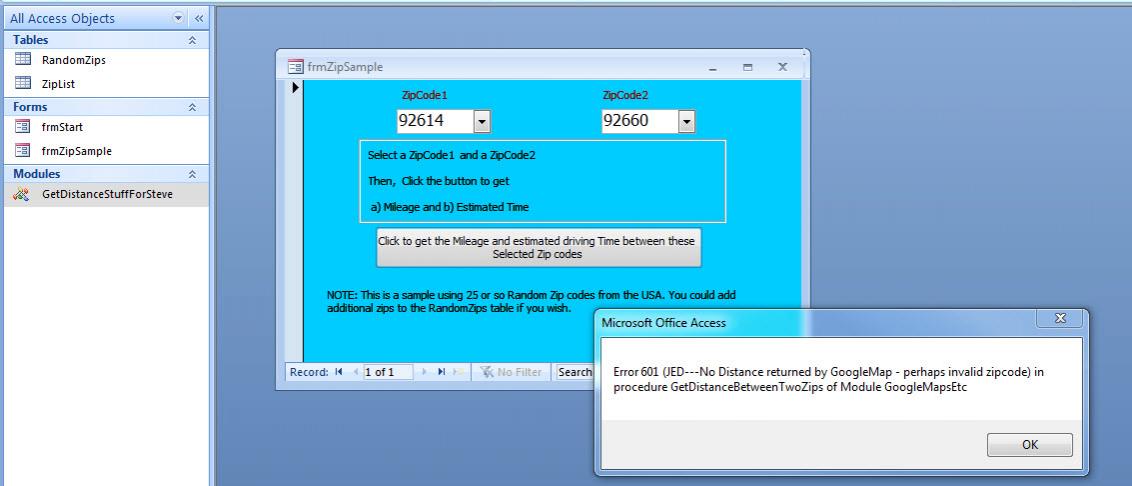Go to the previous record

(x=354, y=372)
